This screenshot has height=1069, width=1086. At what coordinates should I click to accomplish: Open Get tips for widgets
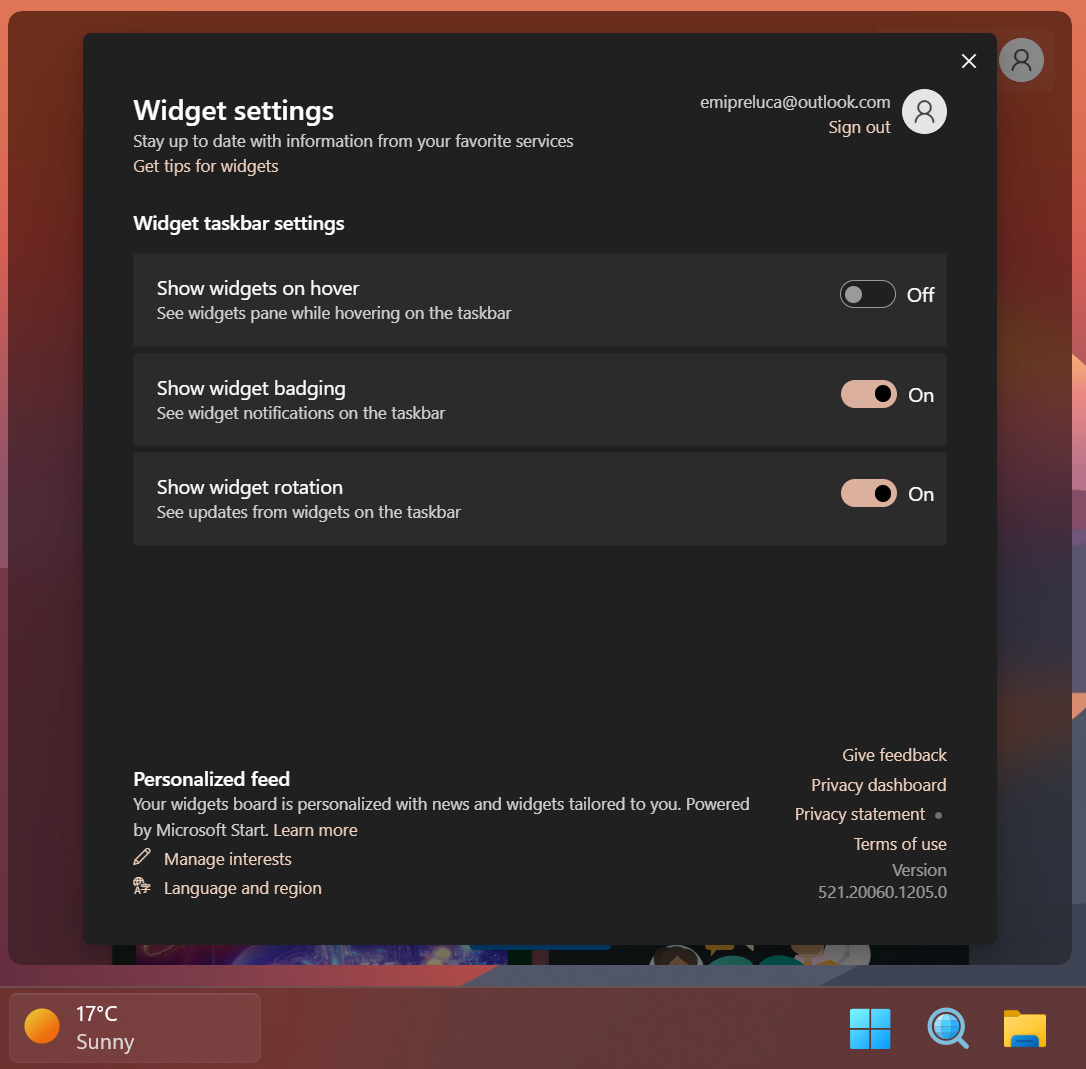tap(205, 166)
